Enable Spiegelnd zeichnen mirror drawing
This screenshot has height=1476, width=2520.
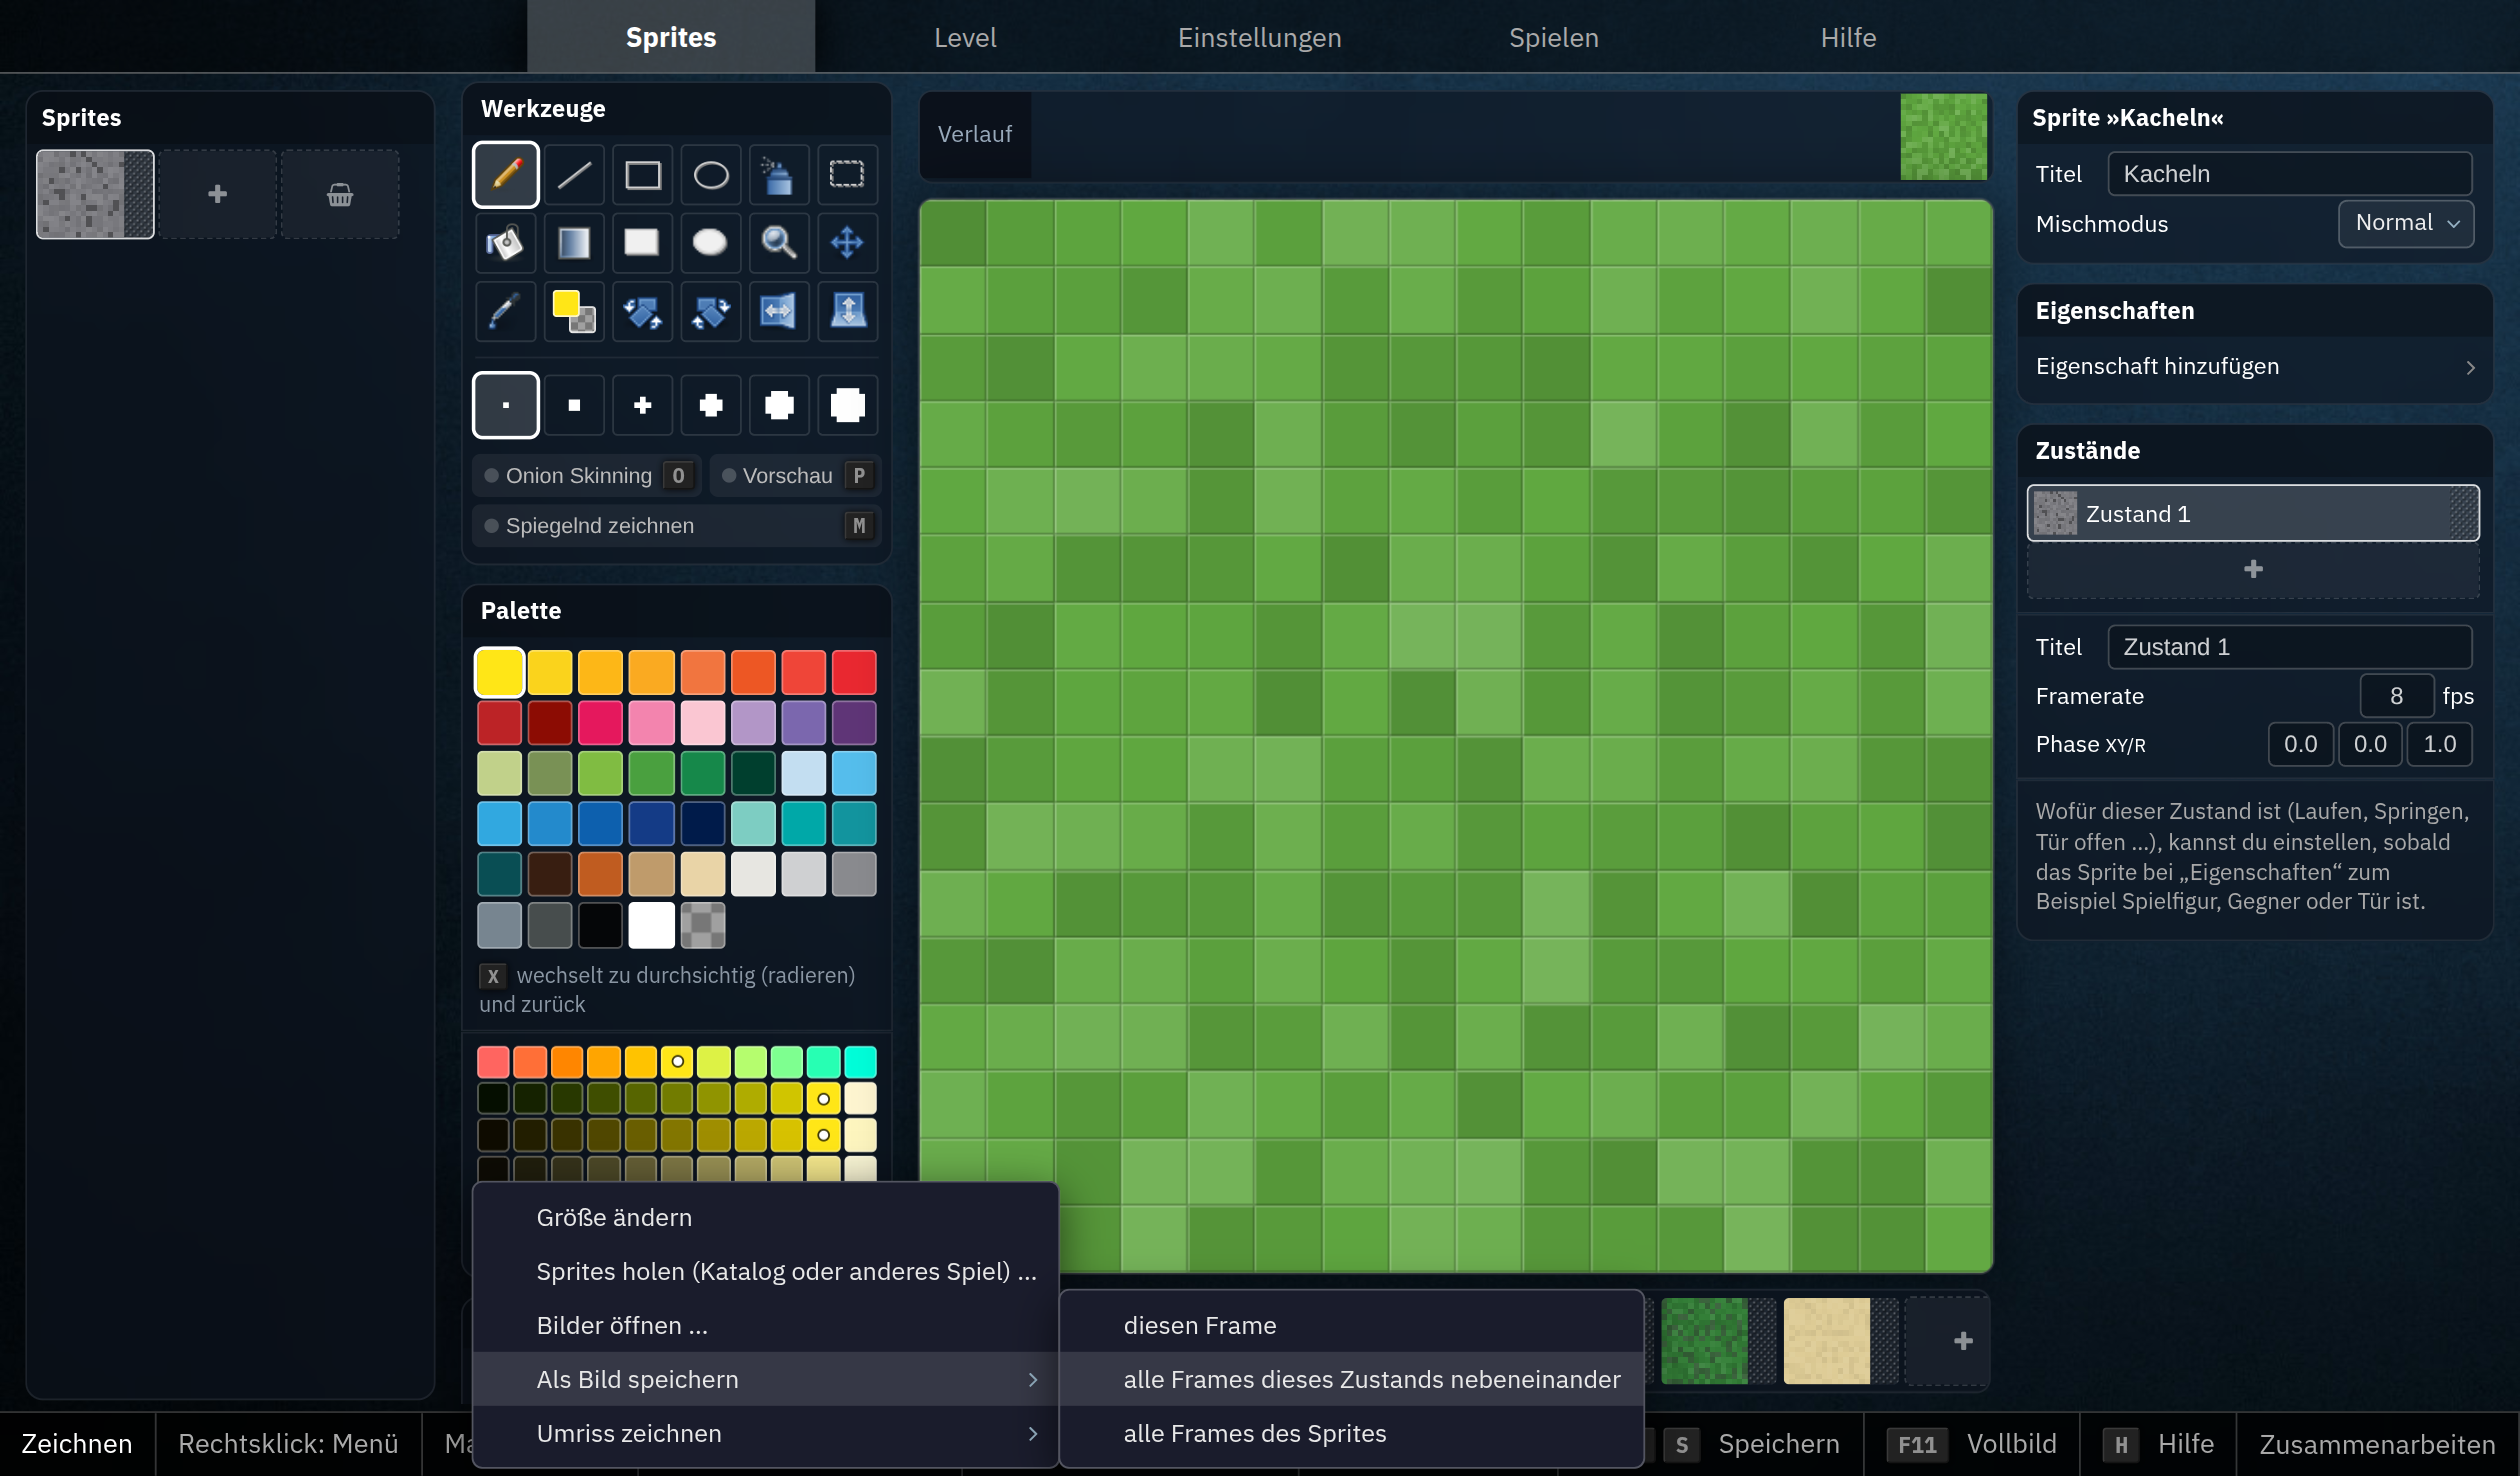[677, 526]
